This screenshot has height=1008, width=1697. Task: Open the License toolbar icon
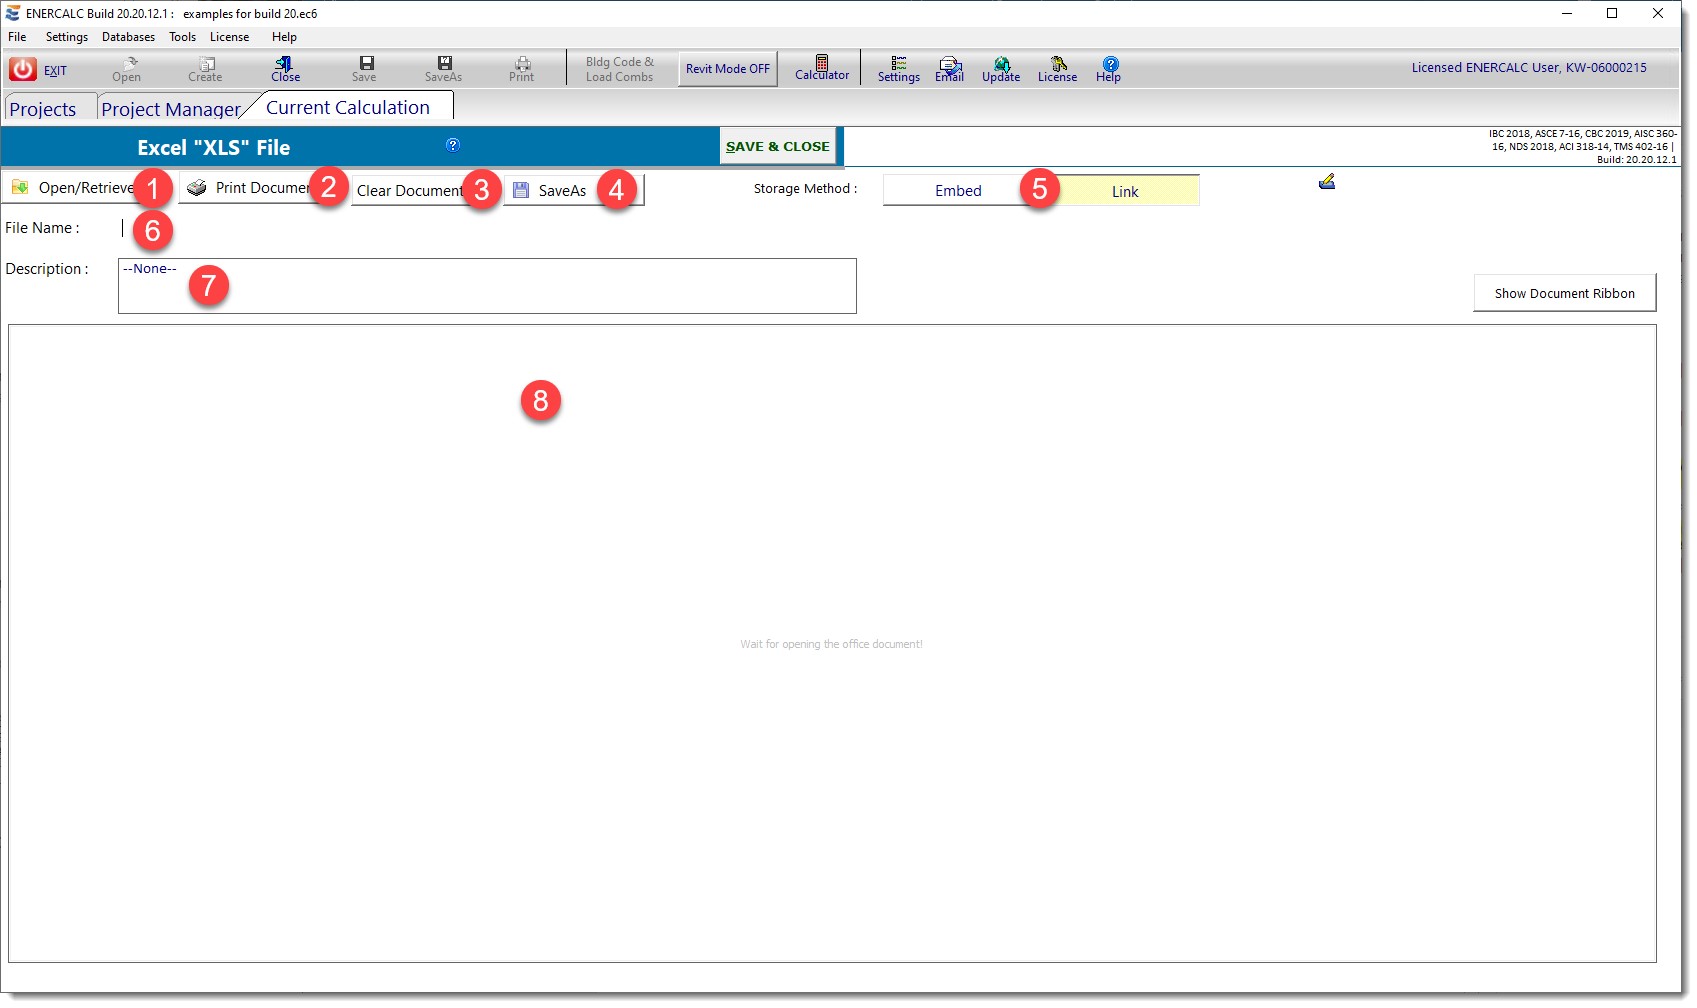click(x=1057, y=68)
